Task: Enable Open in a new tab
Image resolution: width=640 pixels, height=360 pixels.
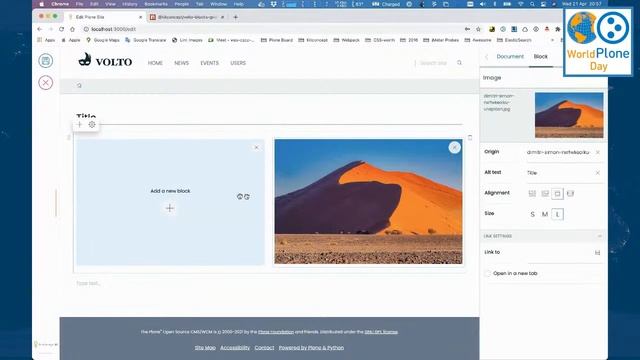Action: click(487, 273)
